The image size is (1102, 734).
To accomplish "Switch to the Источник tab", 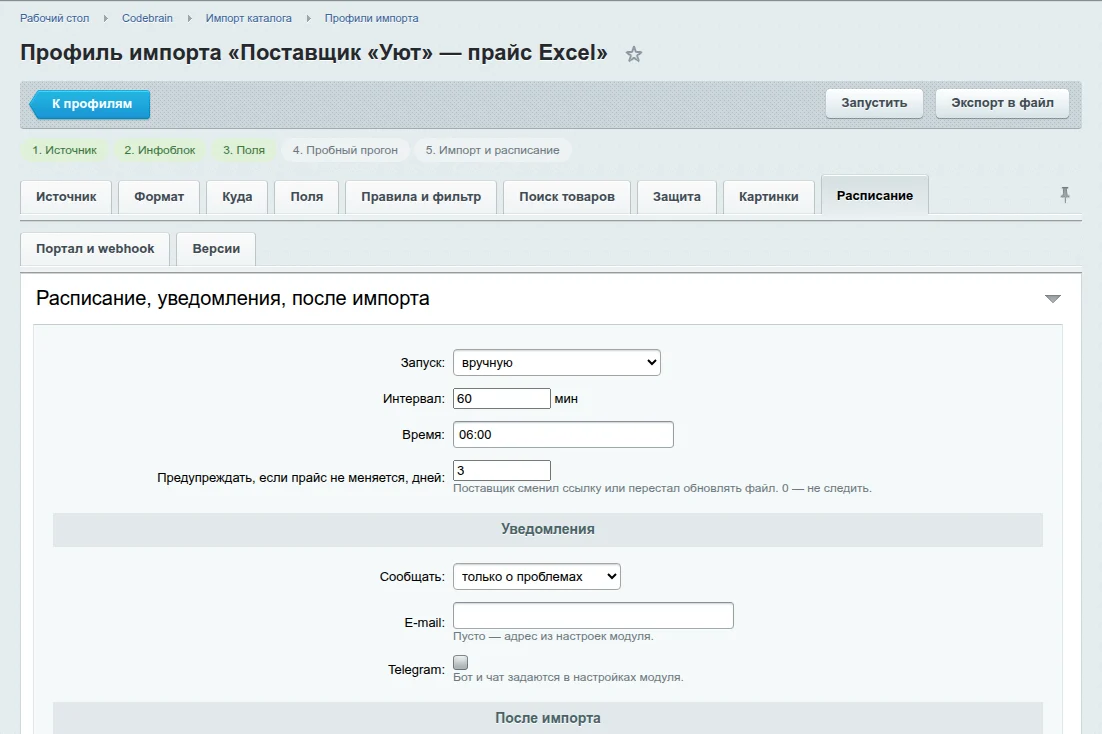I will pyautogui.click(x=66, y=197).
